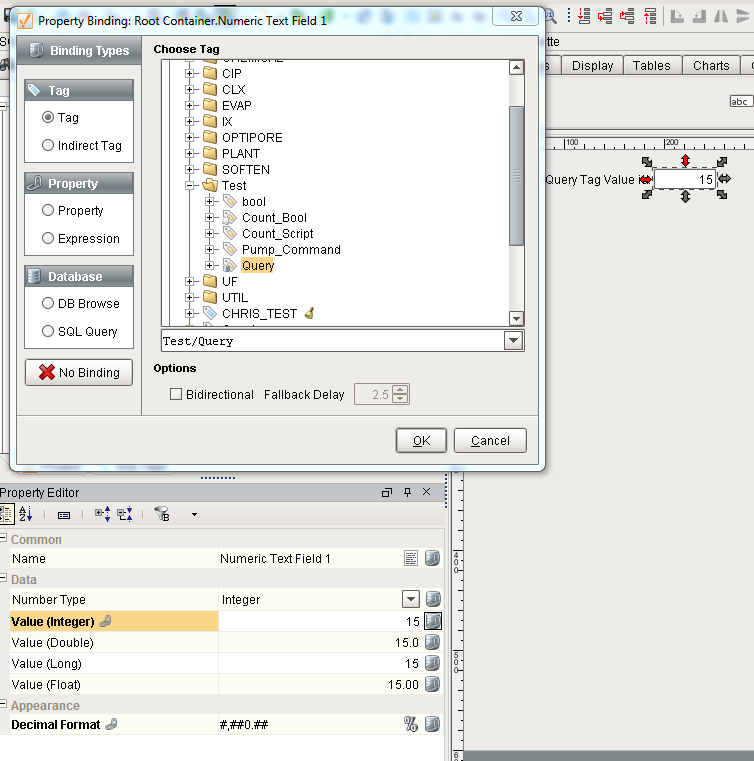
Task: Click the zoom 1:1 magnifier icon
Action: (551, 17)
